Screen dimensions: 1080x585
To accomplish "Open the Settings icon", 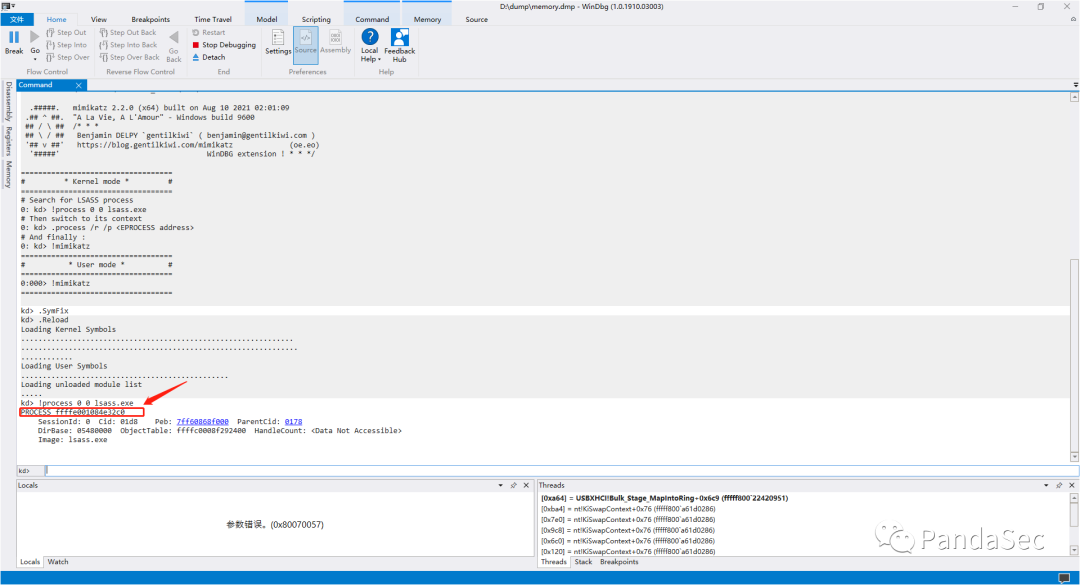I will (x=278, y=43).
